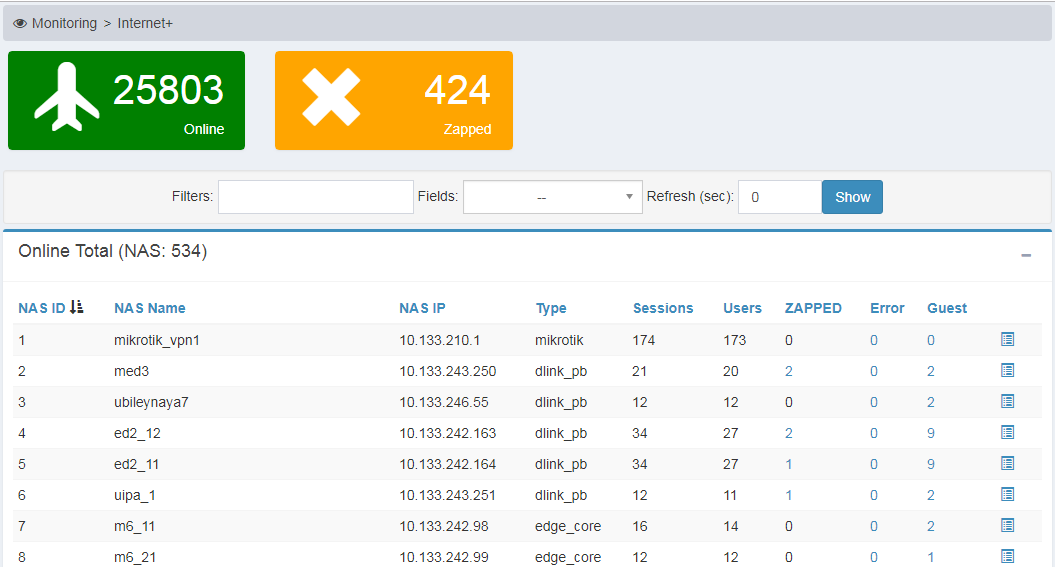
Task: Open Guest count link for ed2_12
Action: (x=931, y=433)
